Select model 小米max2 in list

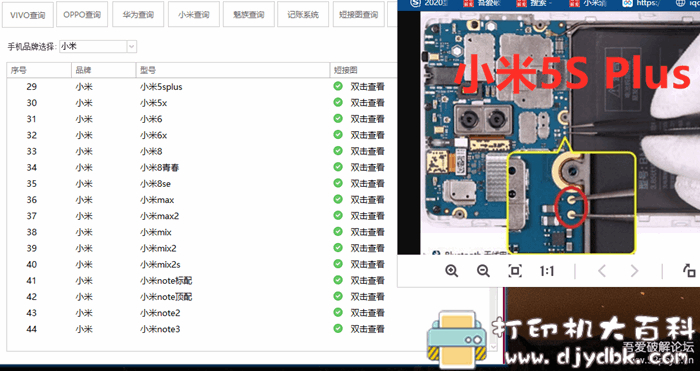[x=202, y=216]
